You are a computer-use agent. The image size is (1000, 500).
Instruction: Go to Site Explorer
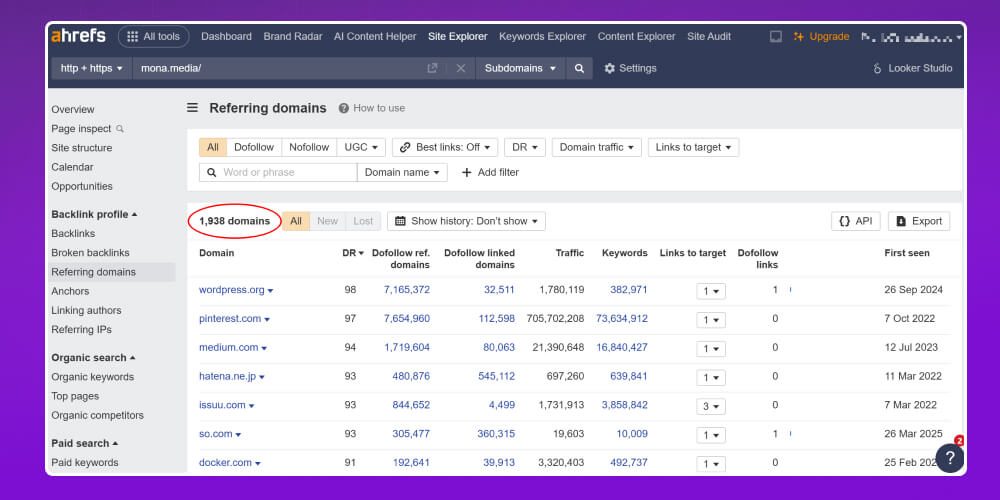(457, 36)
